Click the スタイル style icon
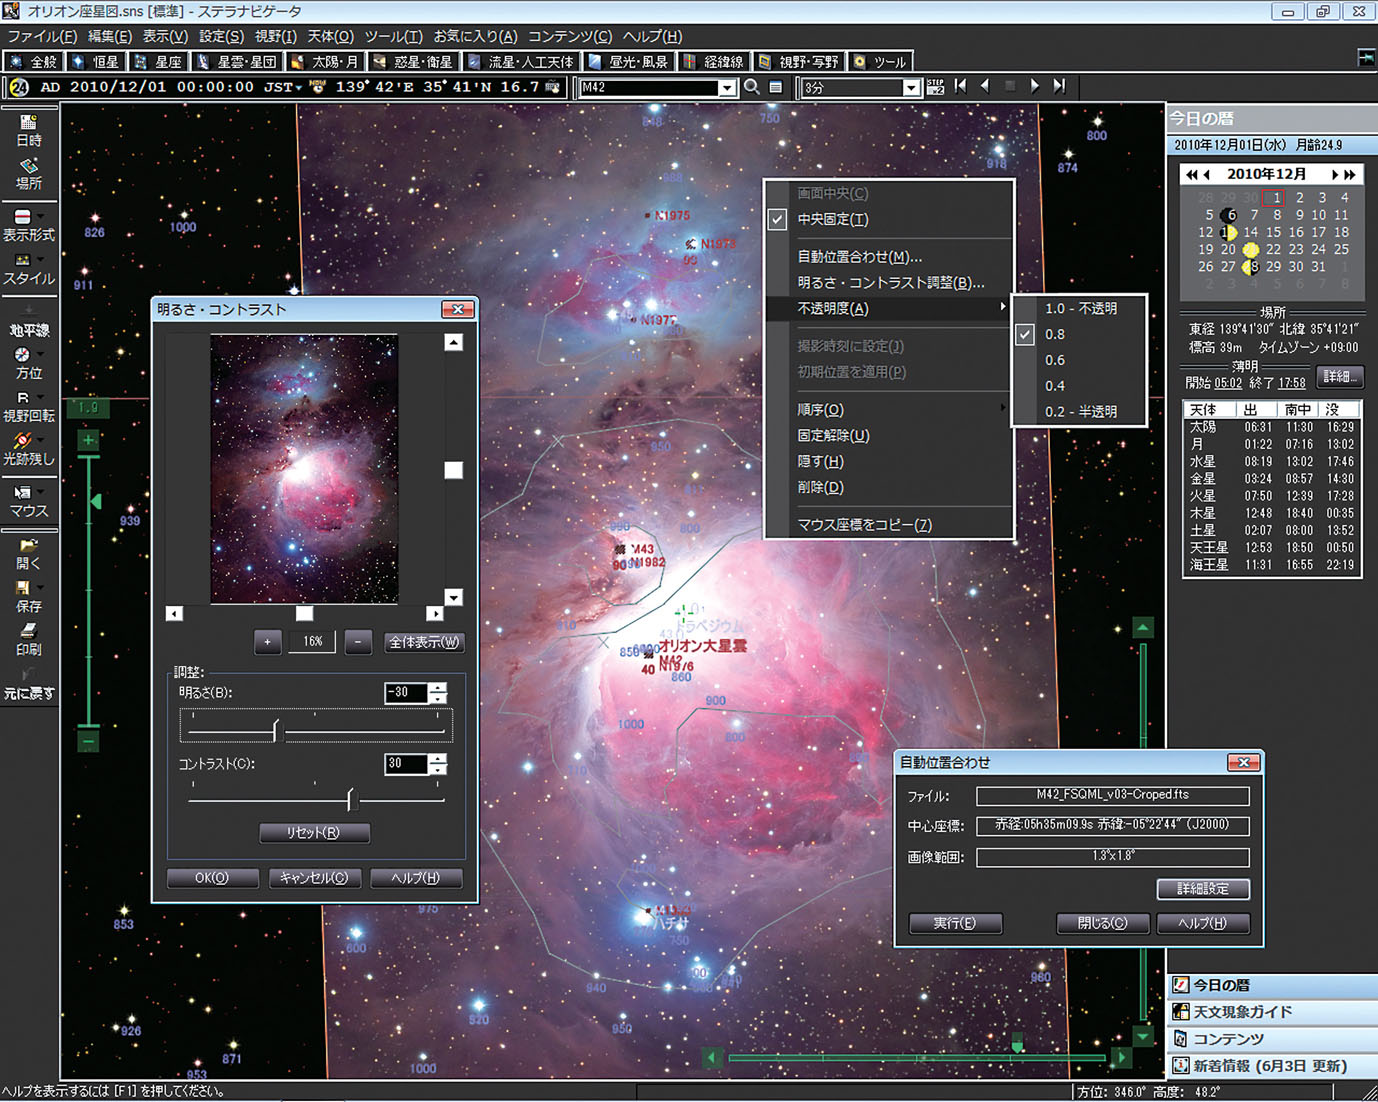Screen dimensions: 1378x1102 pyautogui.click(x=22, y=260)
